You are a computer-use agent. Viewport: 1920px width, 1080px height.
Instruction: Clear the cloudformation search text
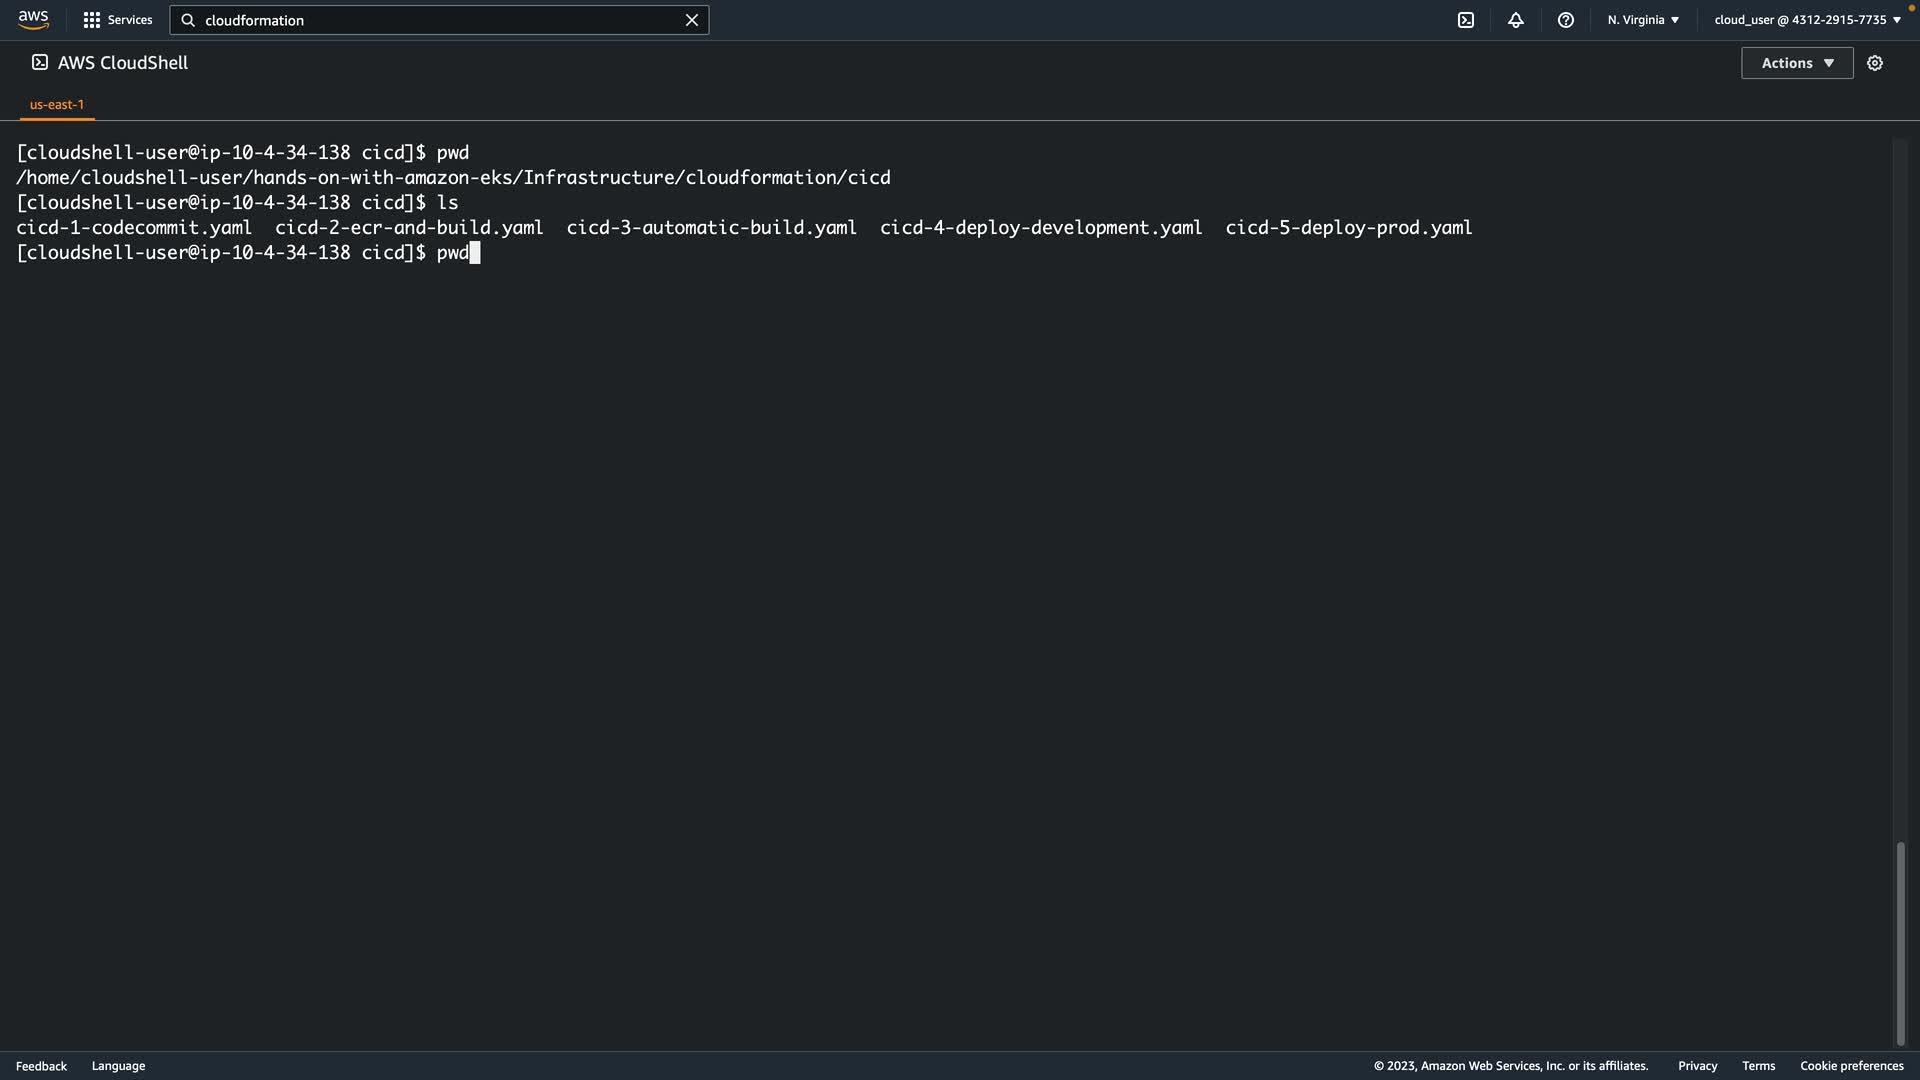pyautogui.click(x=691, y=20)
